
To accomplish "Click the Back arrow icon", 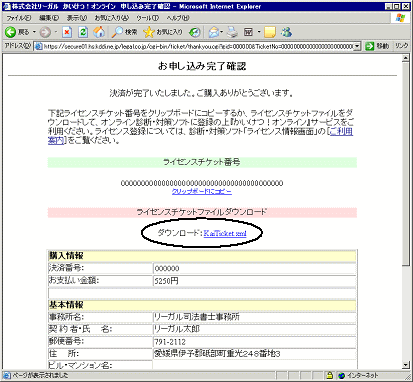I will 10,32.
